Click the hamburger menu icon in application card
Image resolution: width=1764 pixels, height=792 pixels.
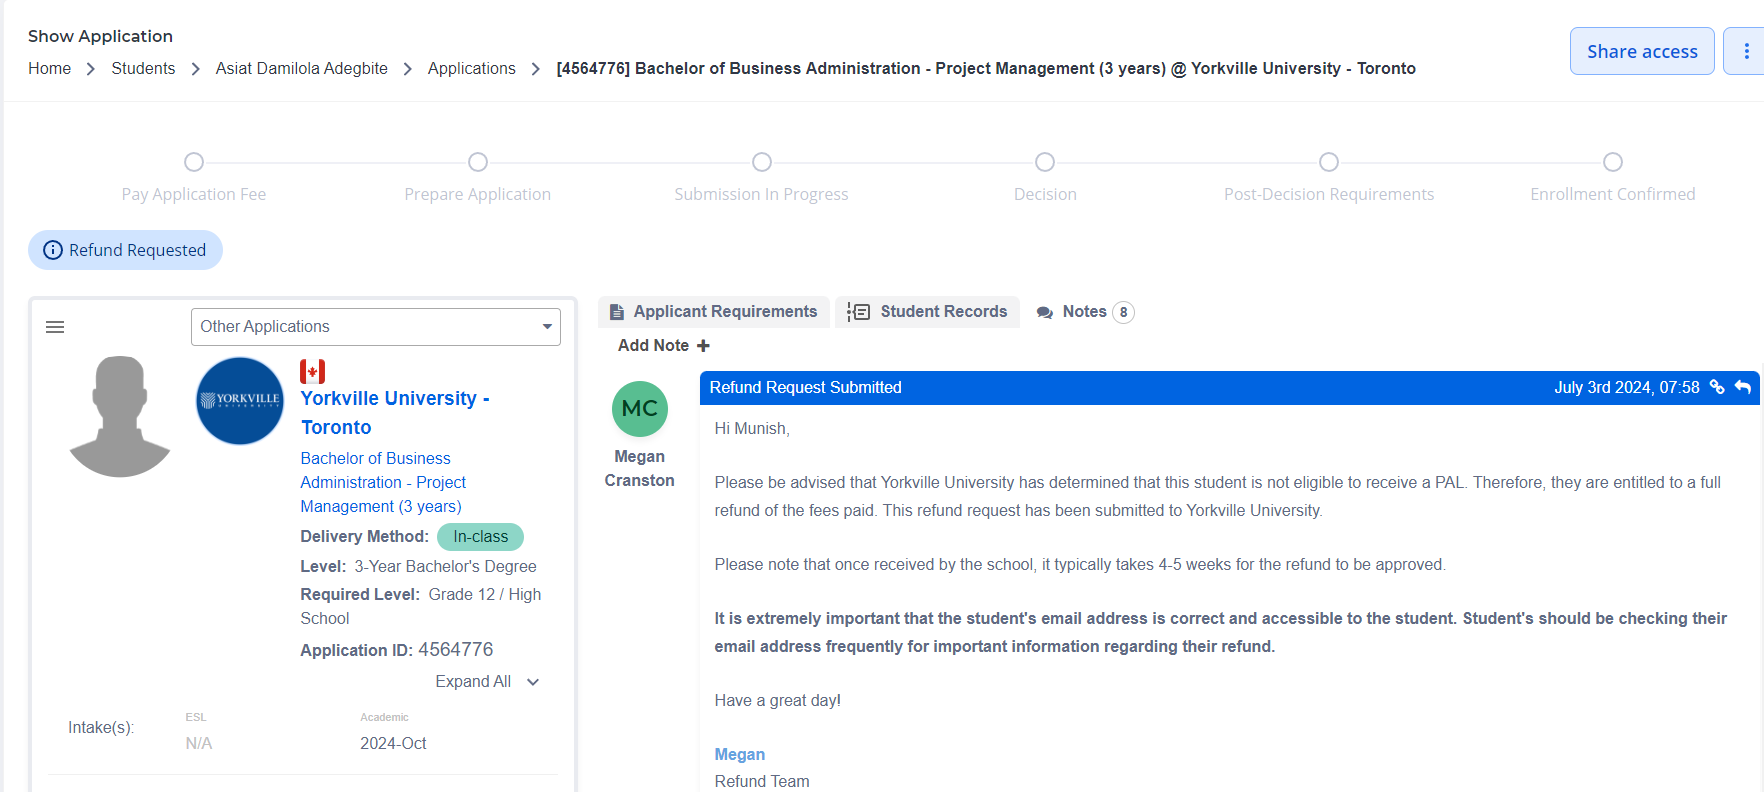point(55,327)
